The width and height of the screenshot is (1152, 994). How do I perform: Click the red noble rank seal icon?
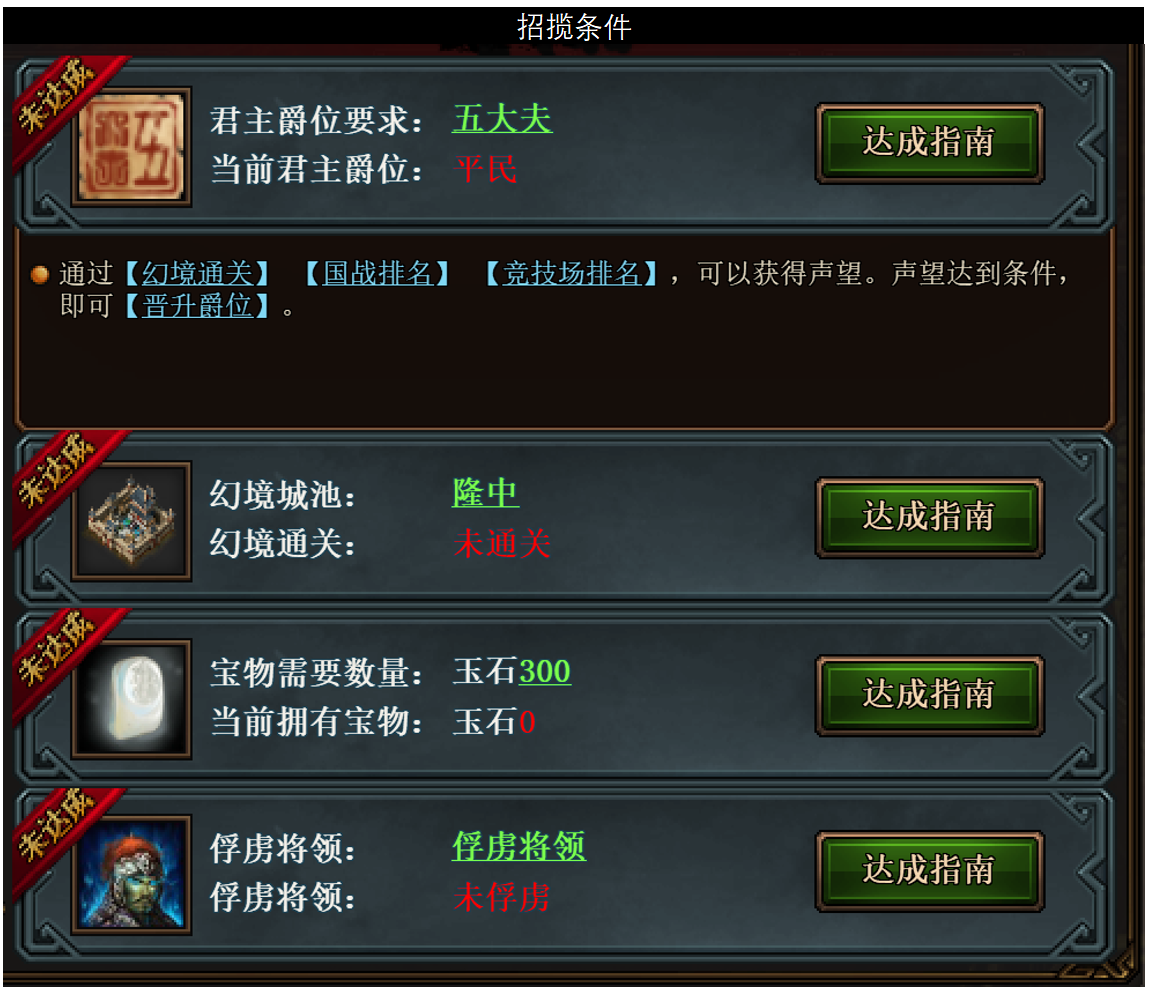click(x=132, y=146)
